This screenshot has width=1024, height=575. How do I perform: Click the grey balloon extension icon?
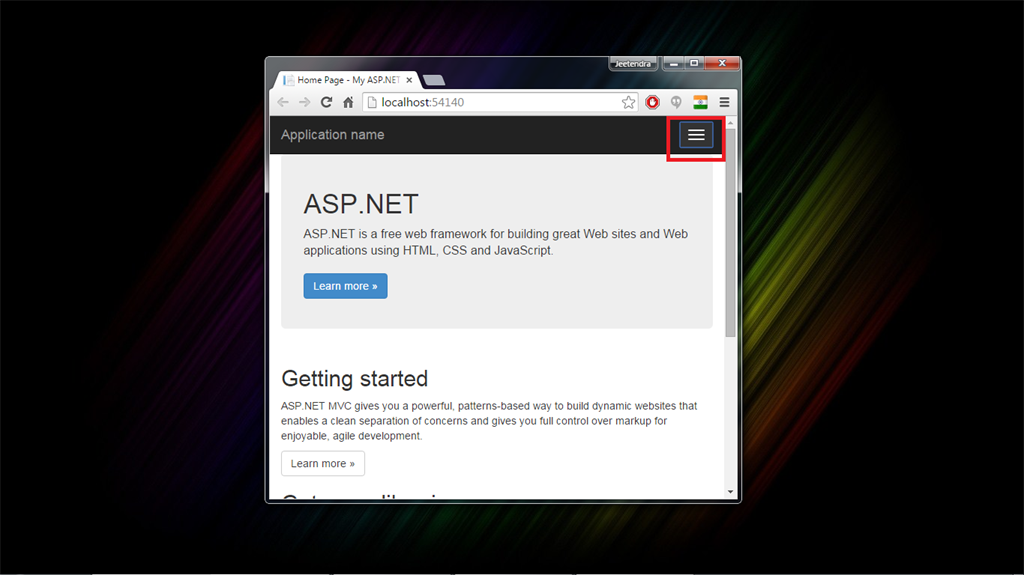(x=676, y=102)
